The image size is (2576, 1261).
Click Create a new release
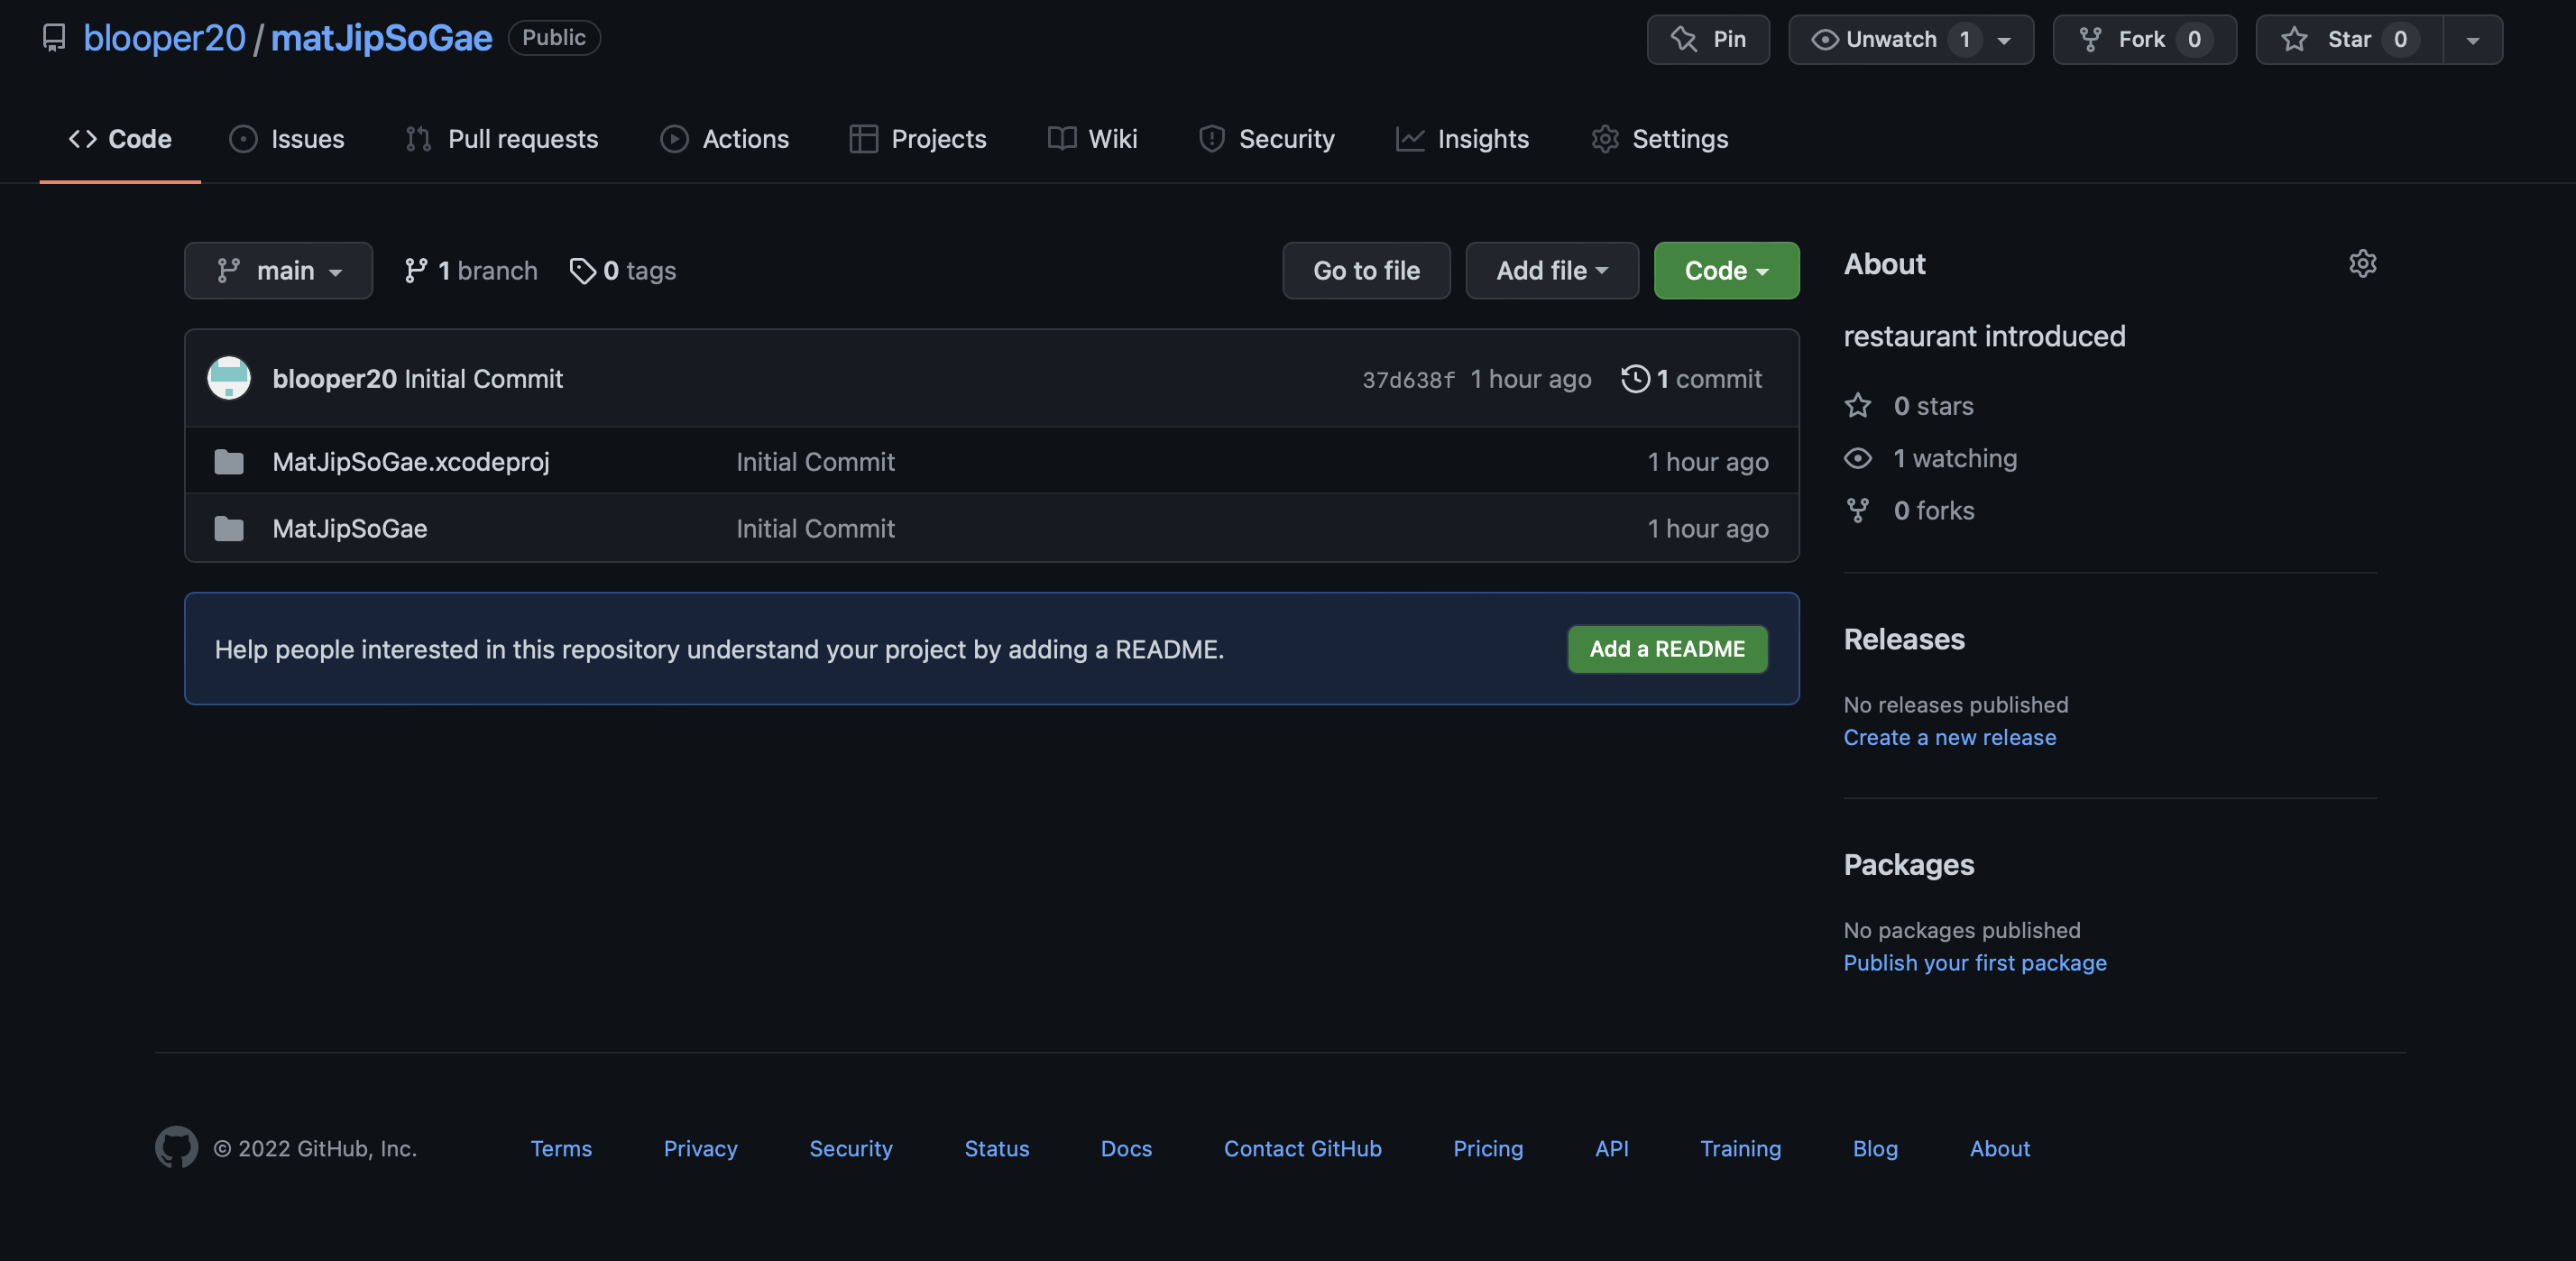[x=1949, y=738]
